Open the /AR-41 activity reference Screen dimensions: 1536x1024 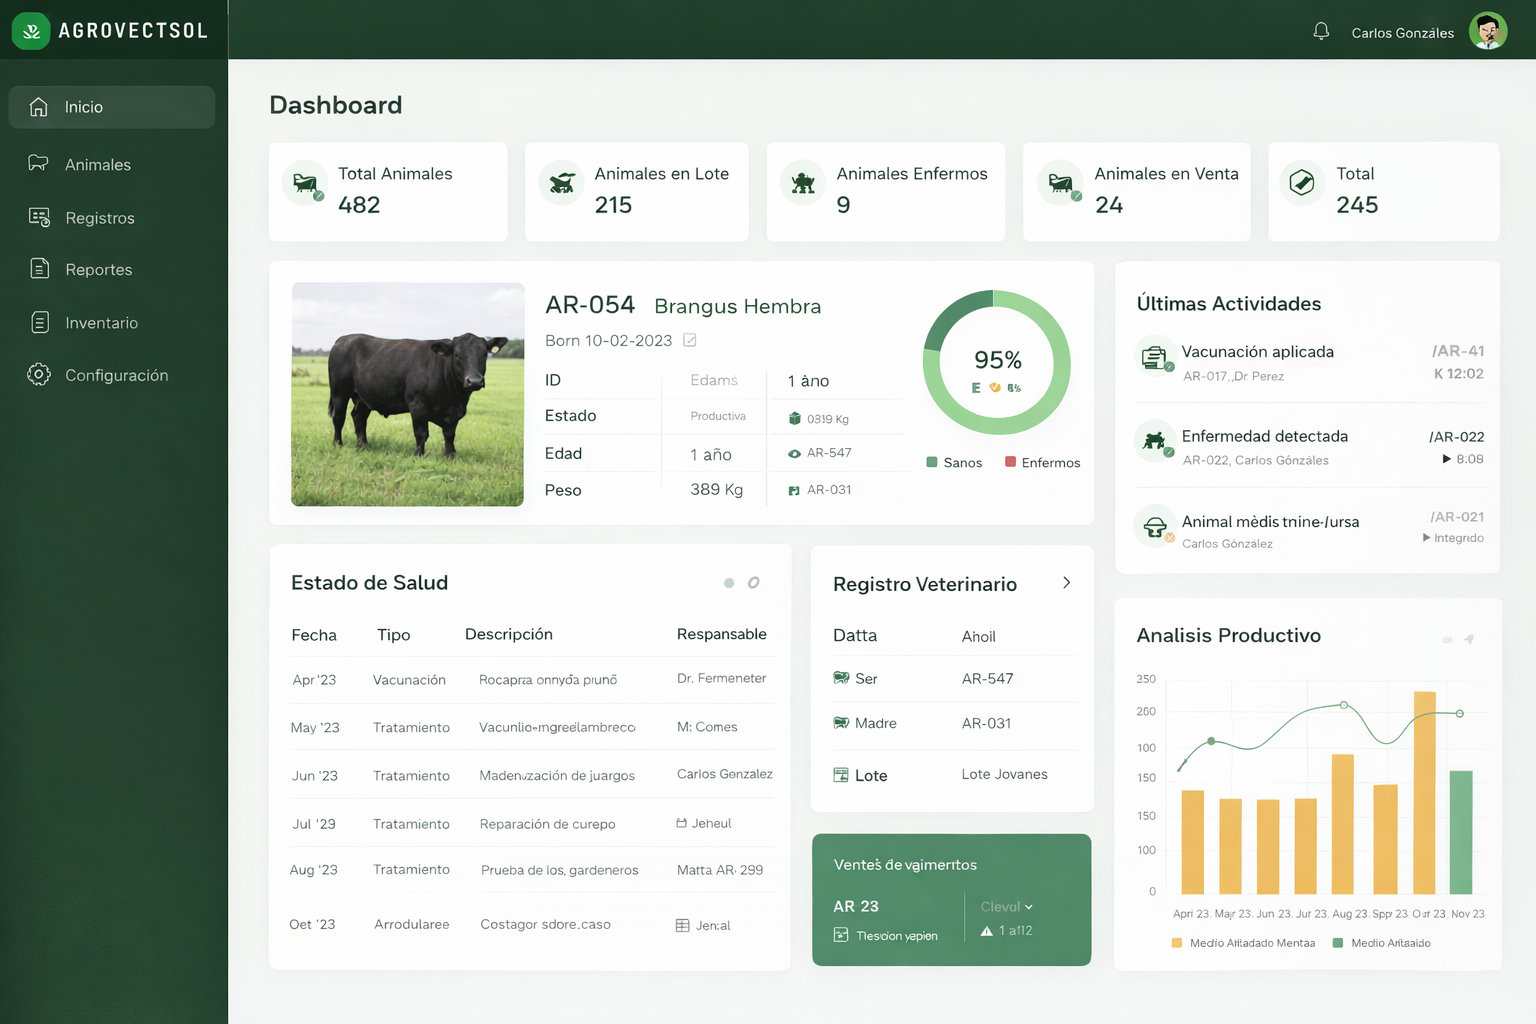click(x=1458, y=351)
